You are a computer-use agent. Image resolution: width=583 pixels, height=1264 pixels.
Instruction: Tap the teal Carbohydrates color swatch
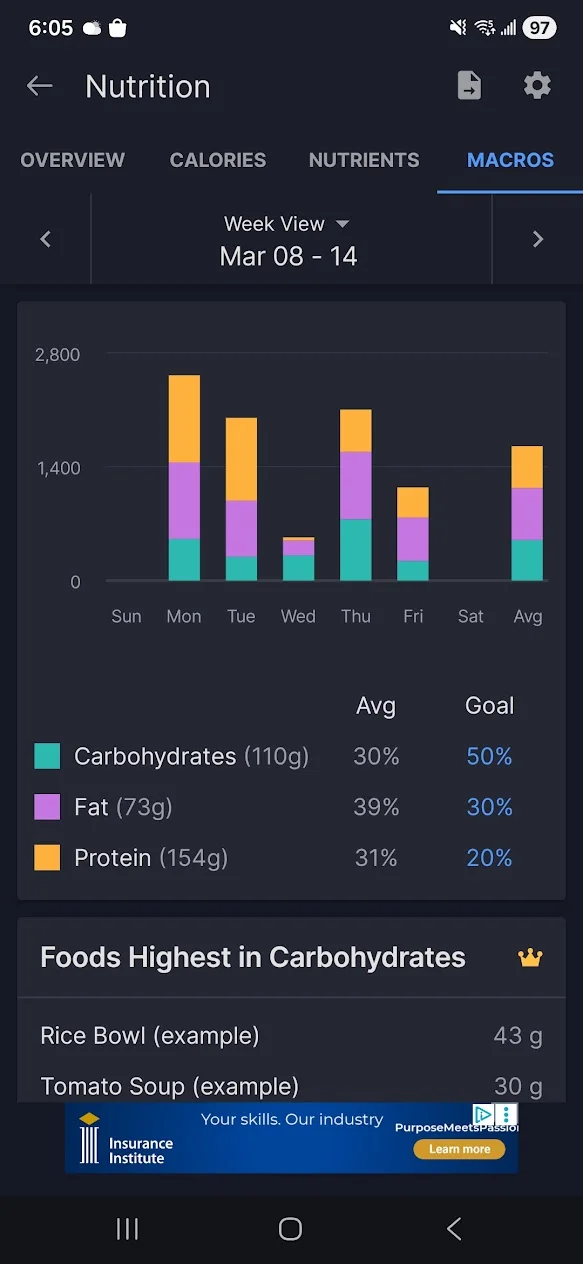[47, 756]
